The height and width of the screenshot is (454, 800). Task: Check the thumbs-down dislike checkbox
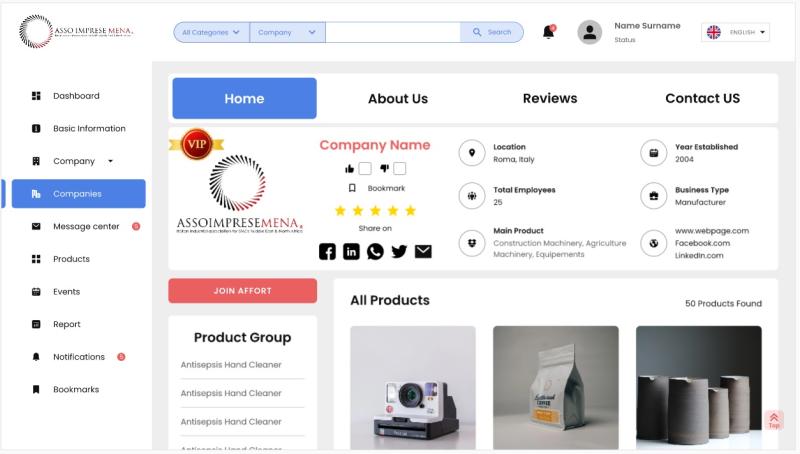coord(400,168)
